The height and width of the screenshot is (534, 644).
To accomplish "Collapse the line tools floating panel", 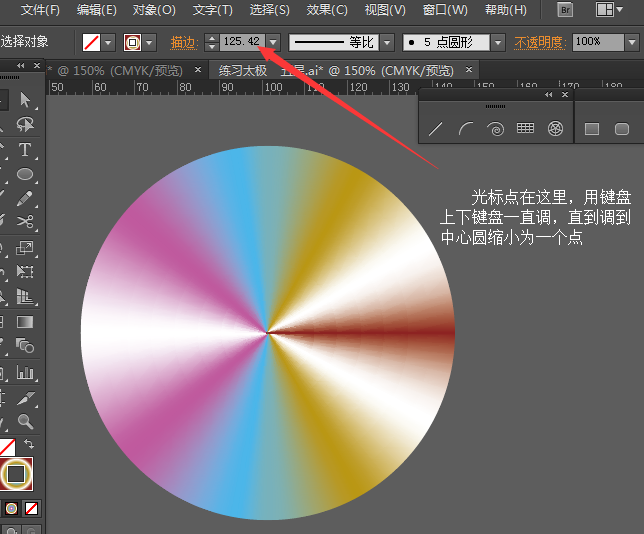I will pos(549,94).
